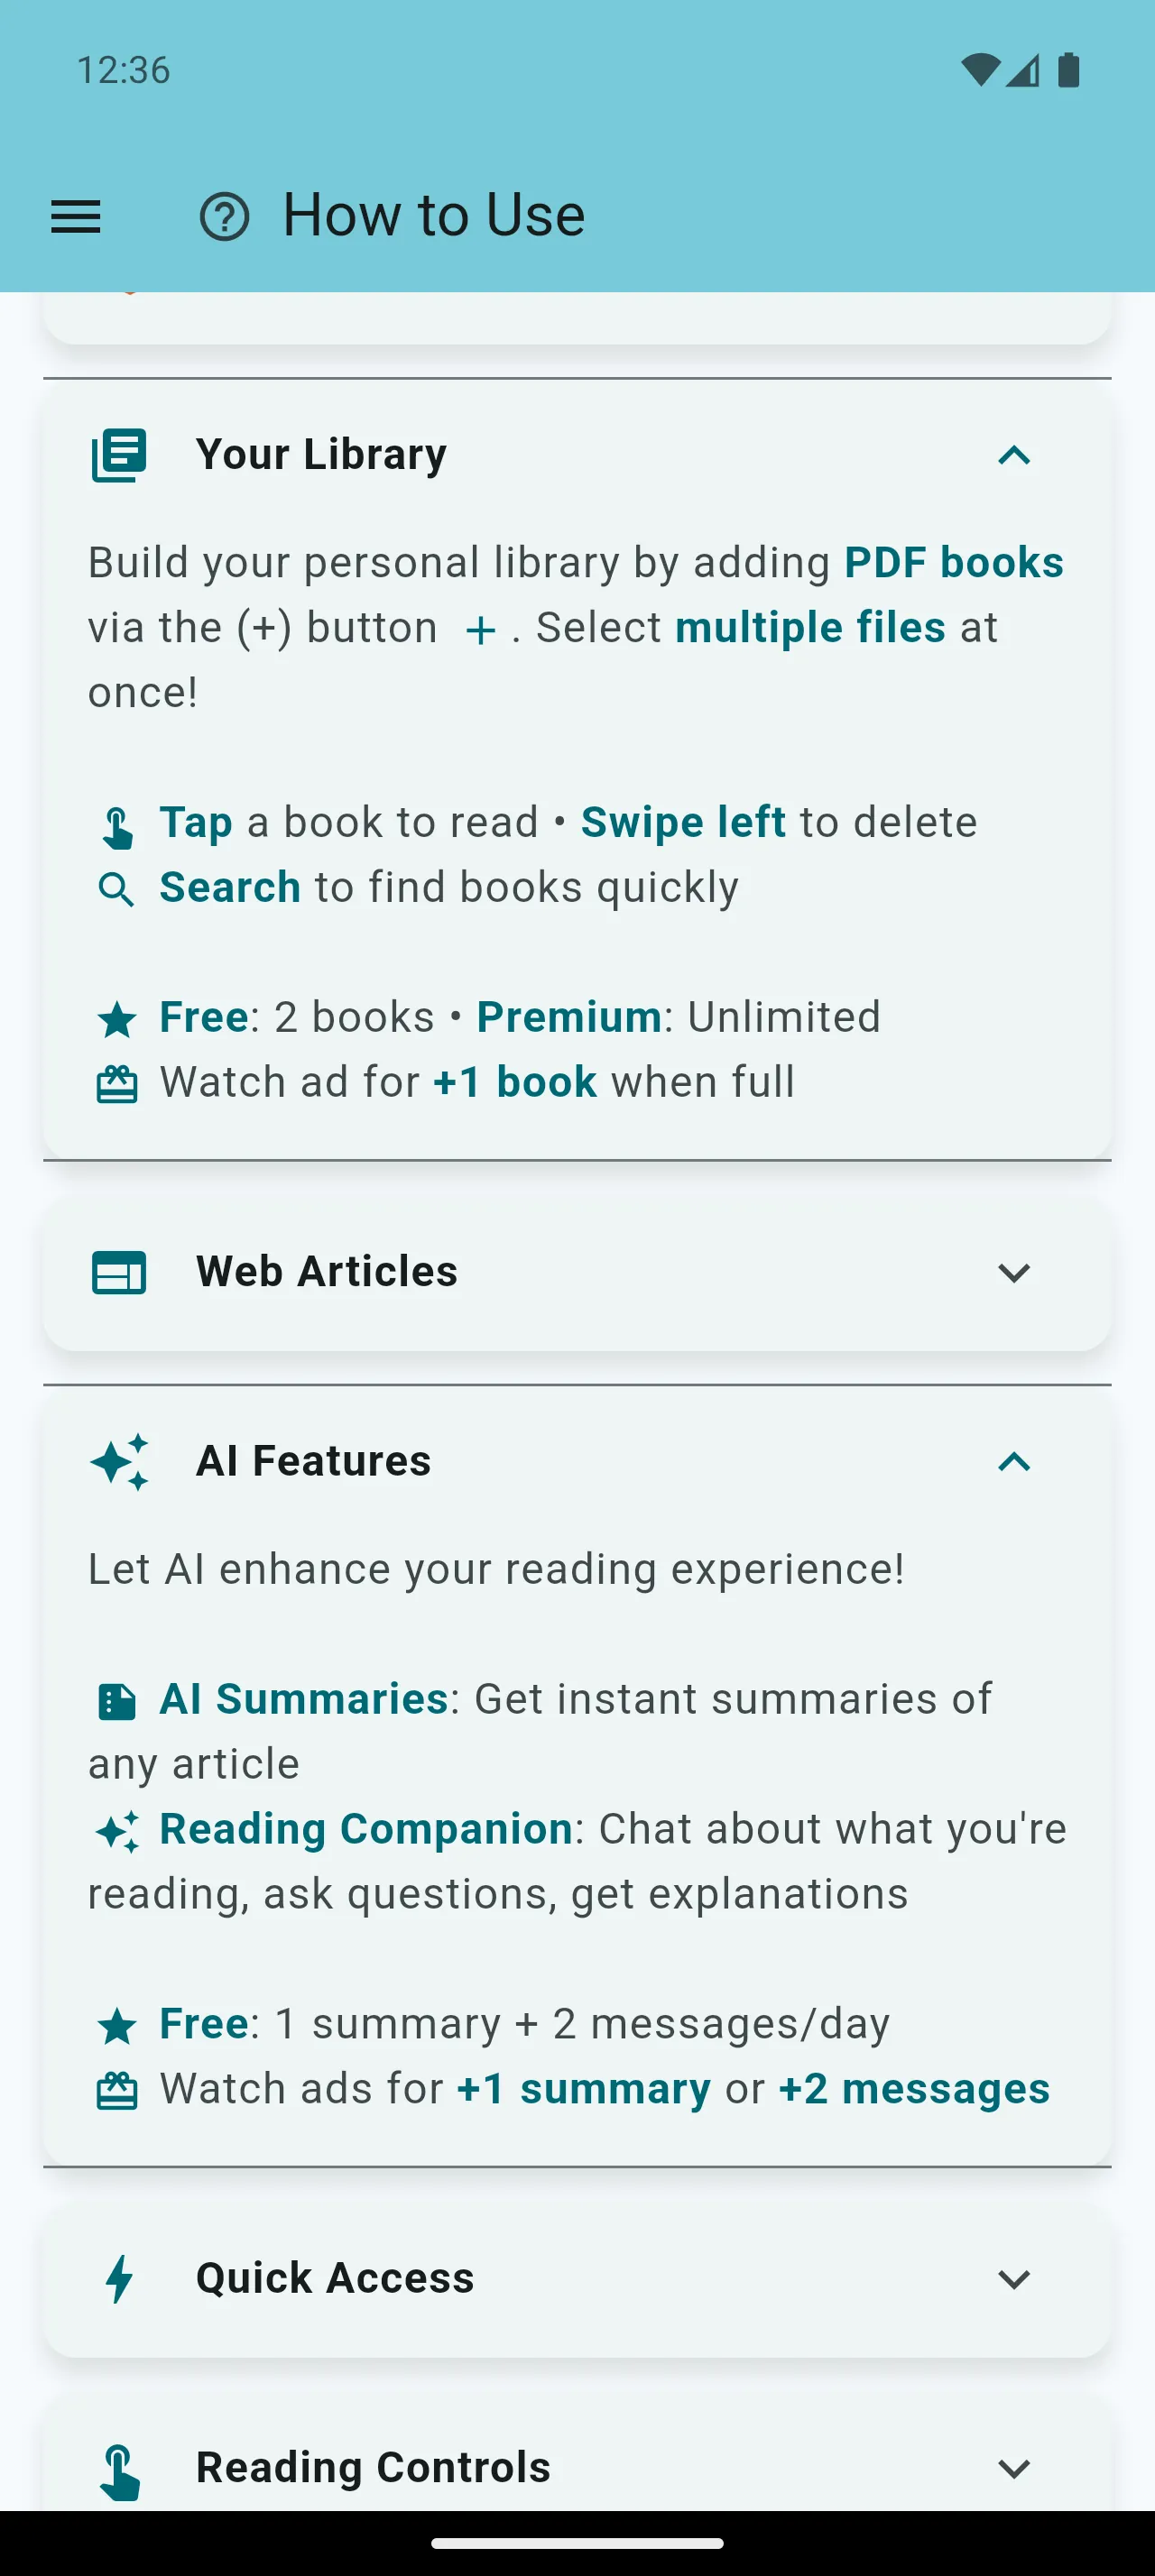Click the Quick Access lightning icon

pos(118,2280)
